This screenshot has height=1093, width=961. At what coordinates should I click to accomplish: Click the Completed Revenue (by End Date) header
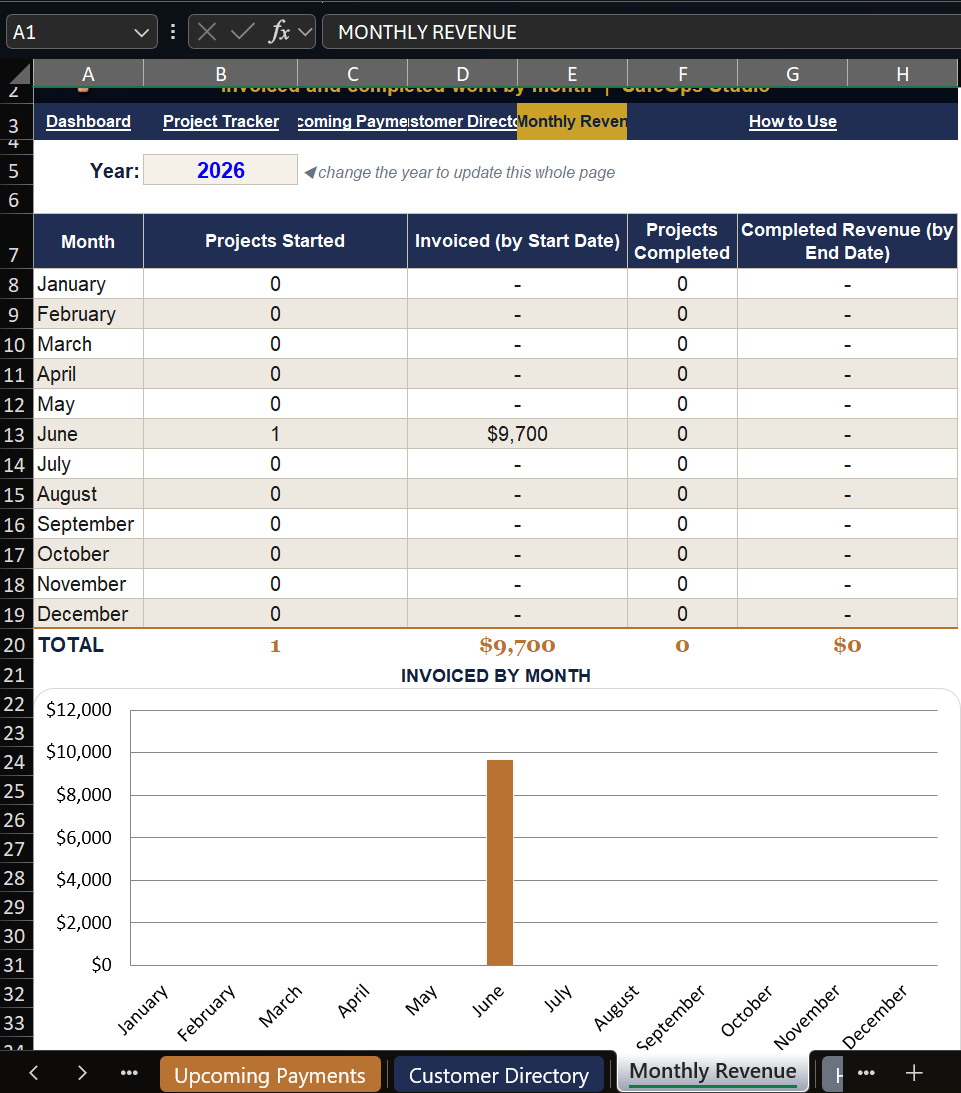pyautogui.click(x=847, y=241)
